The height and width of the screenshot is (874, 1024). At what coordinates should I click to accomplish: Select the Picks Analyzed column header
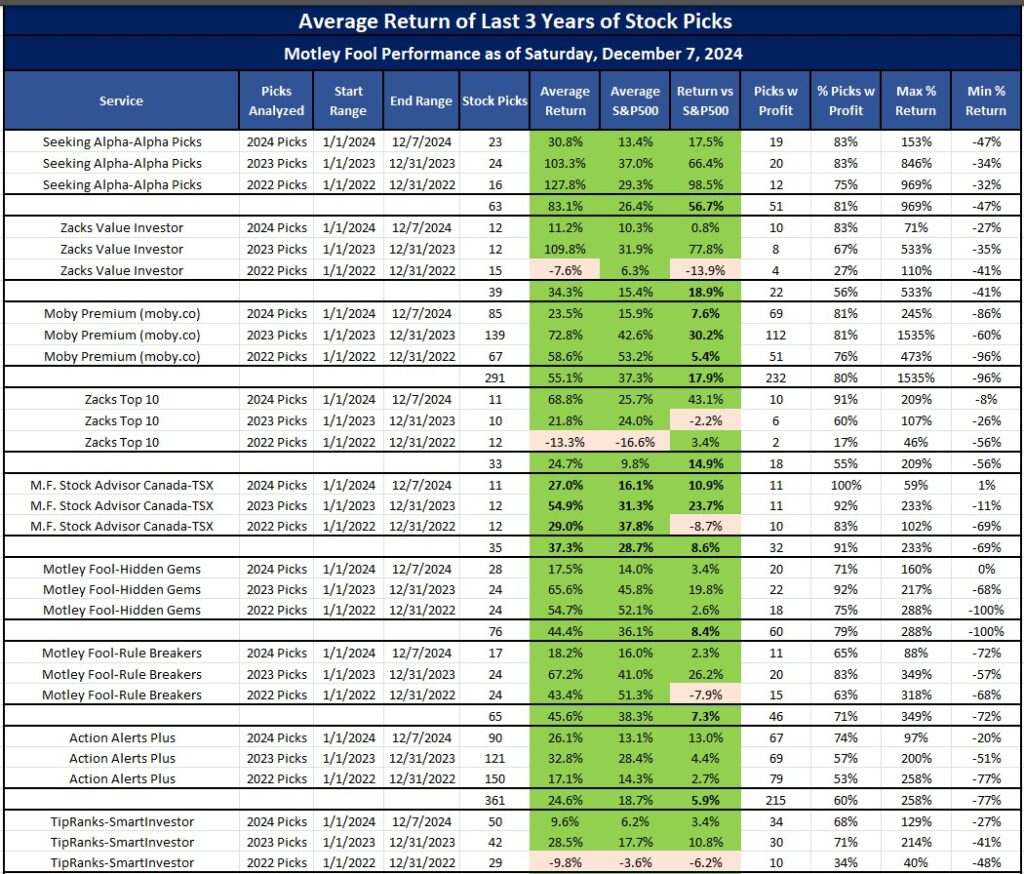pyautogui.click(x=276, y=100)
